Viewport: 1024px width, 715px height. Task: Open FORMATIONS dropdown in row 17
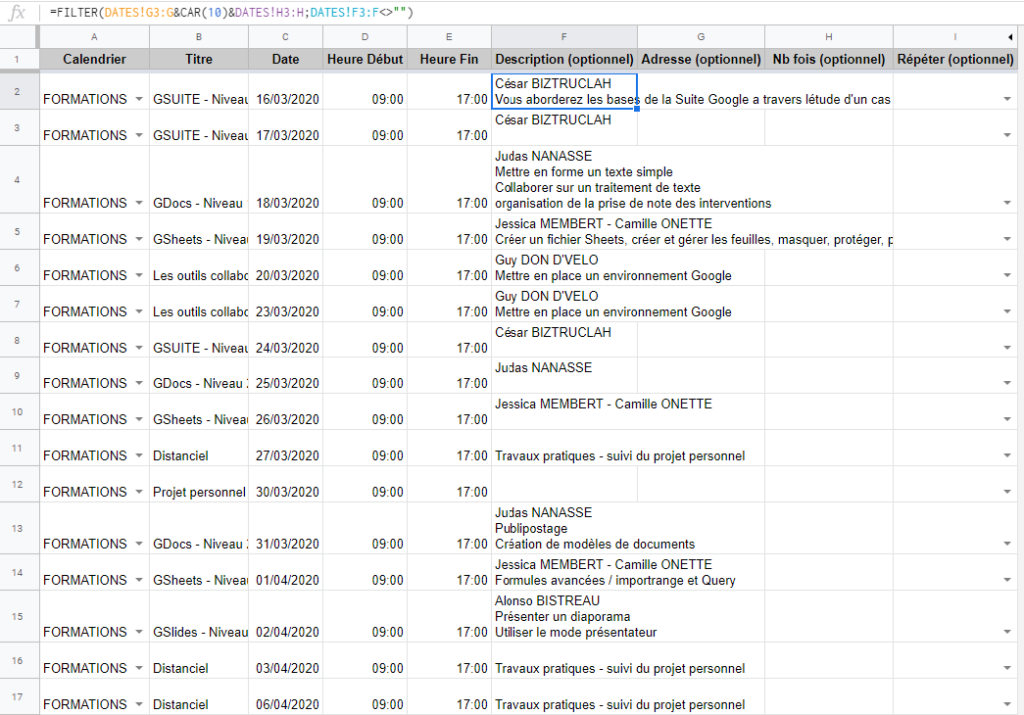(x=139, y=704)
